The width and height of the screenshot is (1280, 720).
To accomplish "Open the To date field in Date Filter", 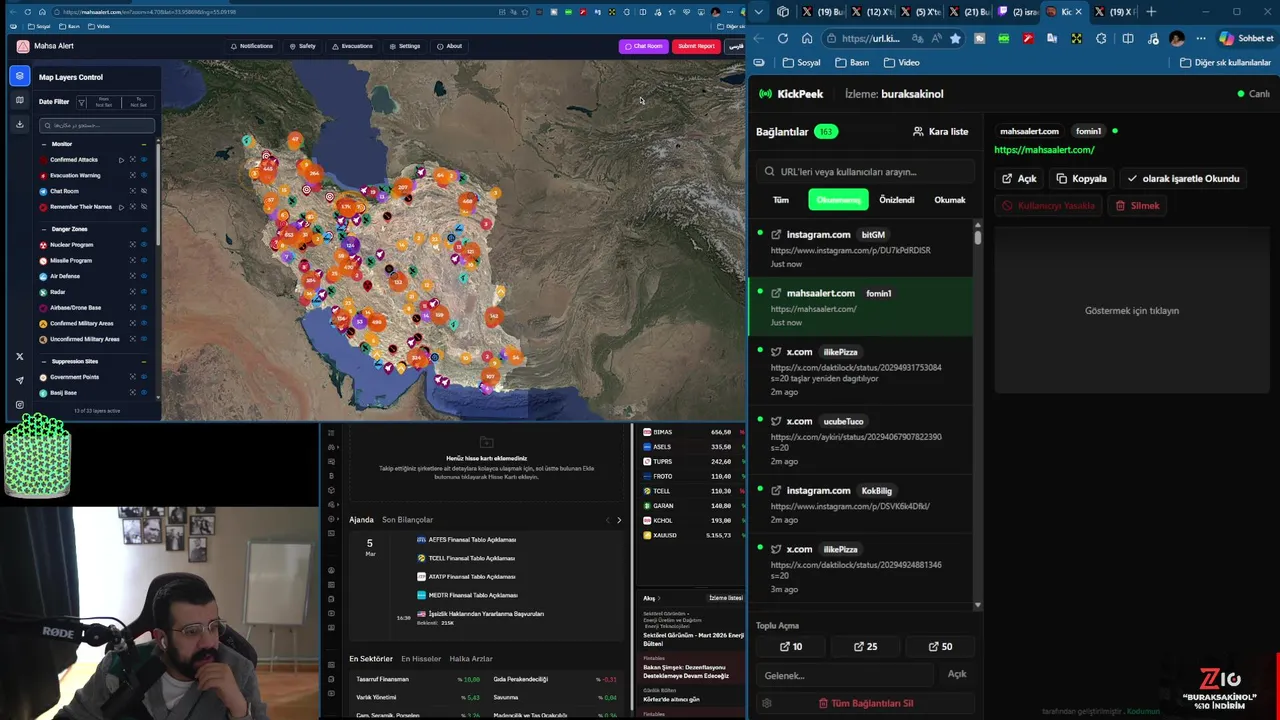I will click(138, 102).
